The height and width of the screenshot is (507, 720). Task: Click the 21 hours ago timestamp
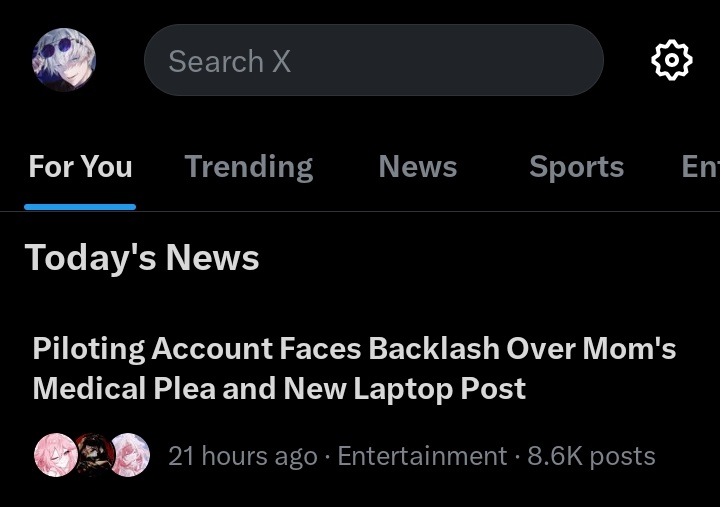click(x=243, y=457)
